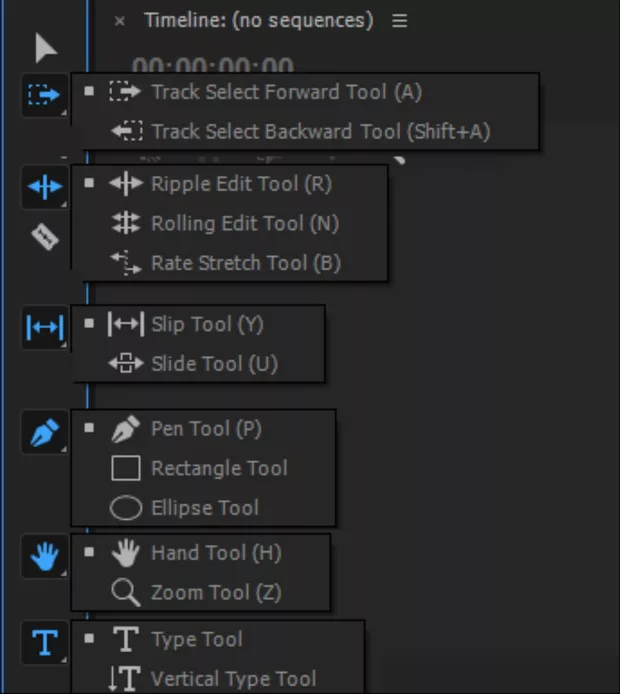The width and height of the screenshot is (620, 694).
Task: Select Ellipse Tool in the flyout
Action: click(204, 508)
